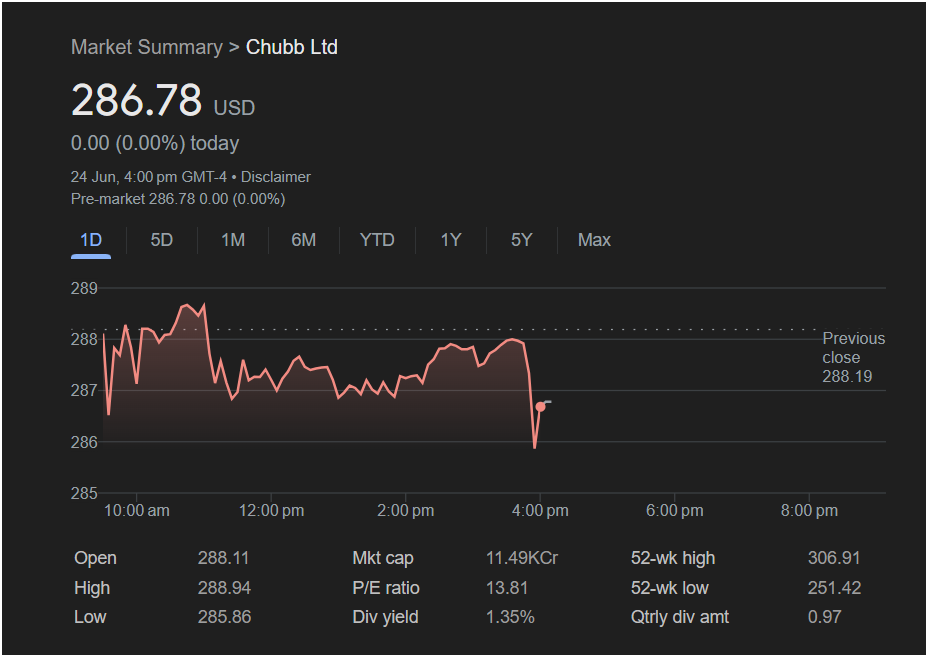Select the YTD range tab
Screen dimensions: 928x657
(377, 240)
